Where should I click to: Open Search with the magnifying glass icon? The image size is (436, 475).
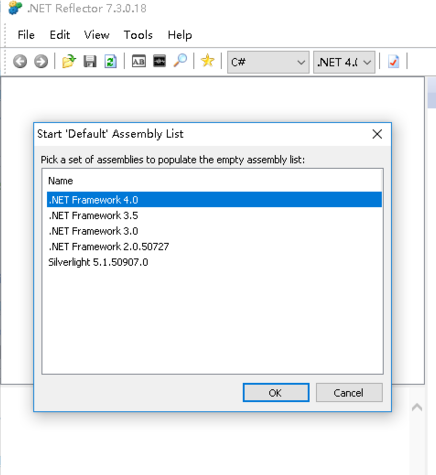tap(180, 61)
